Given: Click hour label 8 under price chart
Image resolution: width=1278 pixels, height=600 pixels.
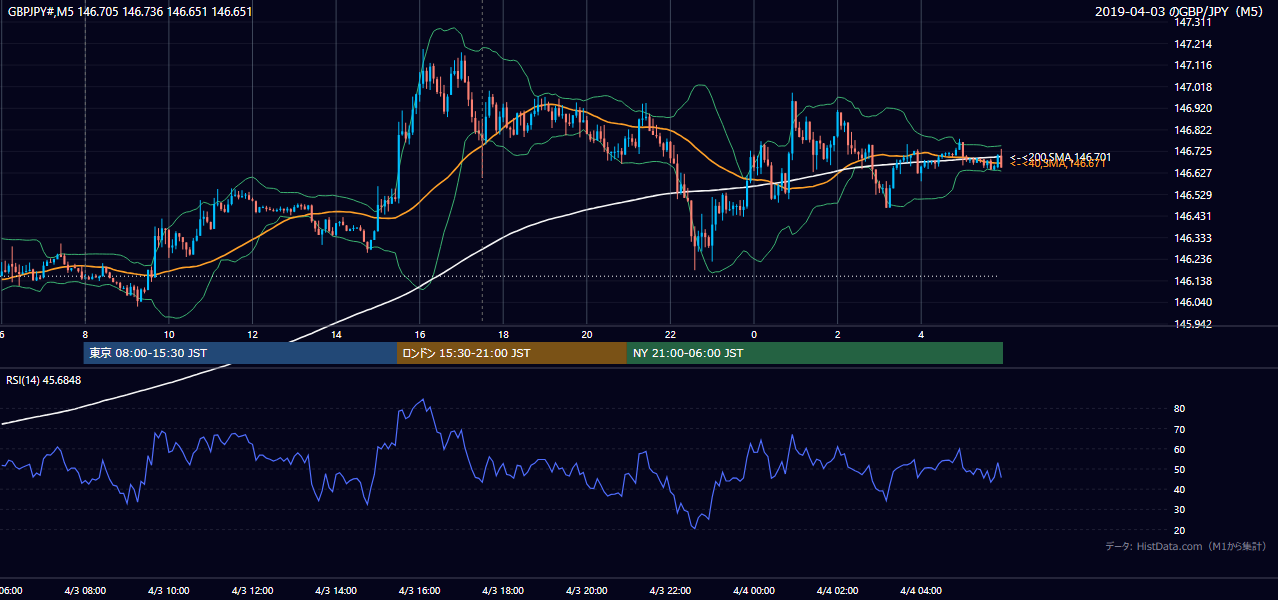Looking at the screenshot, I should 85,335.
